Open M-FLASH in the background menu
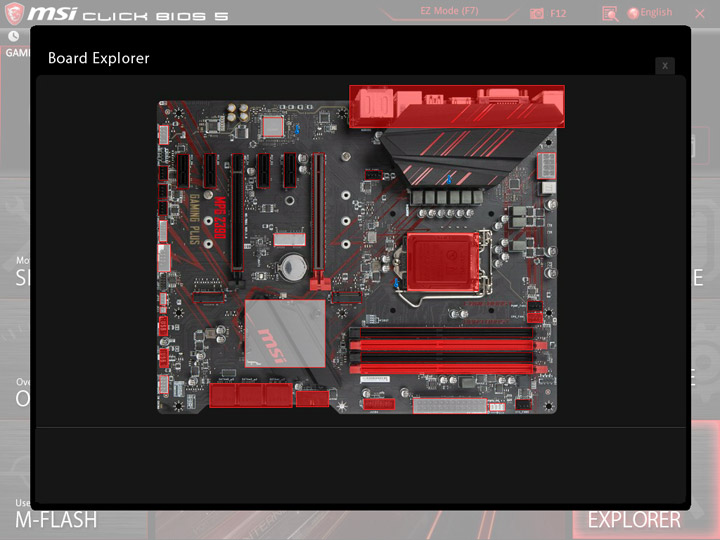Viewport: 720px width, 540px height. pyautogui.click(x=56, y=520)
